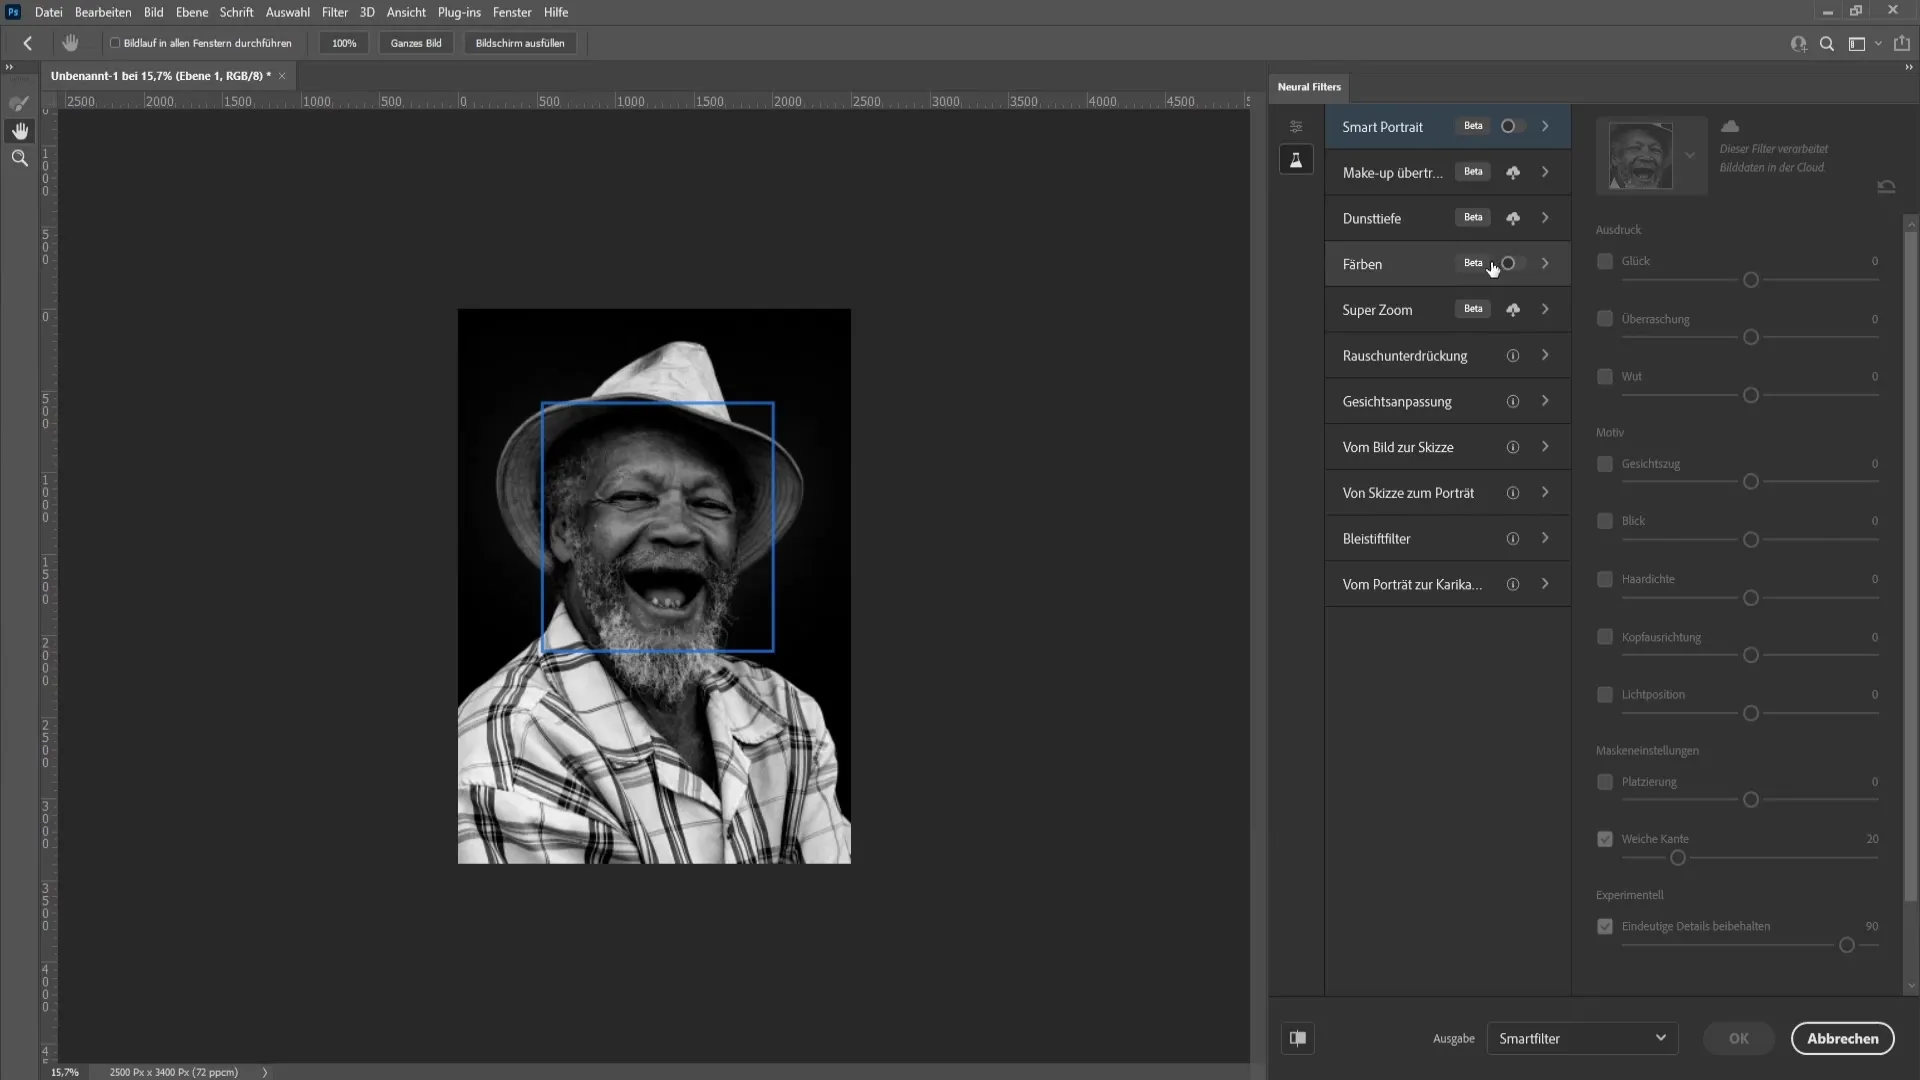
Task: Expand the Smart Portrait filter chevron
Action: pyautogui.click(x=1546, y=126)
